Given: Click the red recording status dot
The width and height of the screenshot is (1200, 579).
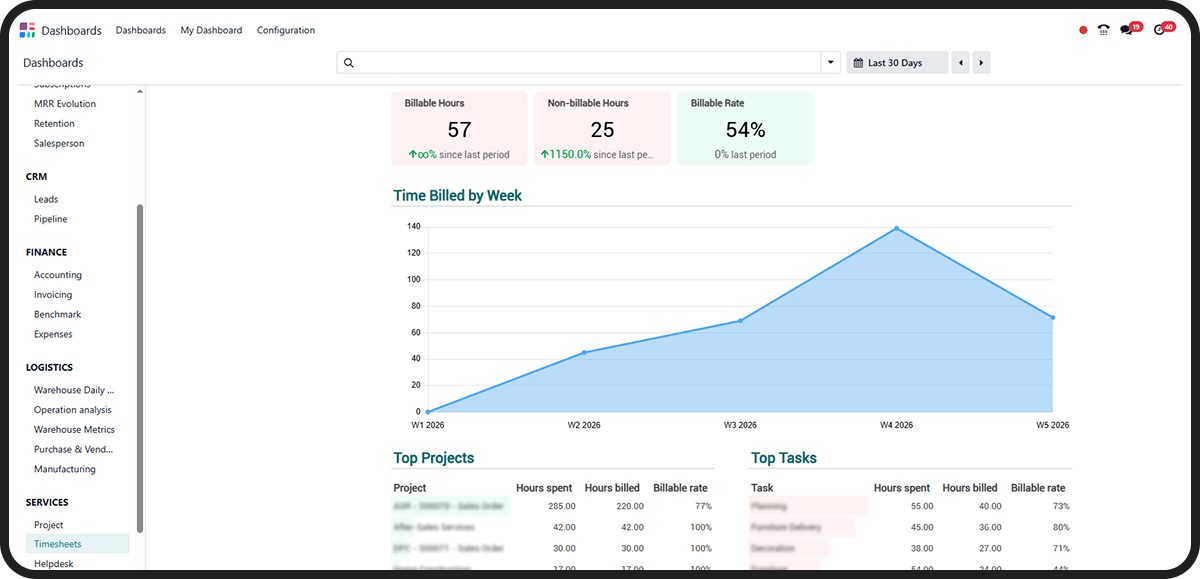Looking at the screenshot, I should pos(1083,30).
